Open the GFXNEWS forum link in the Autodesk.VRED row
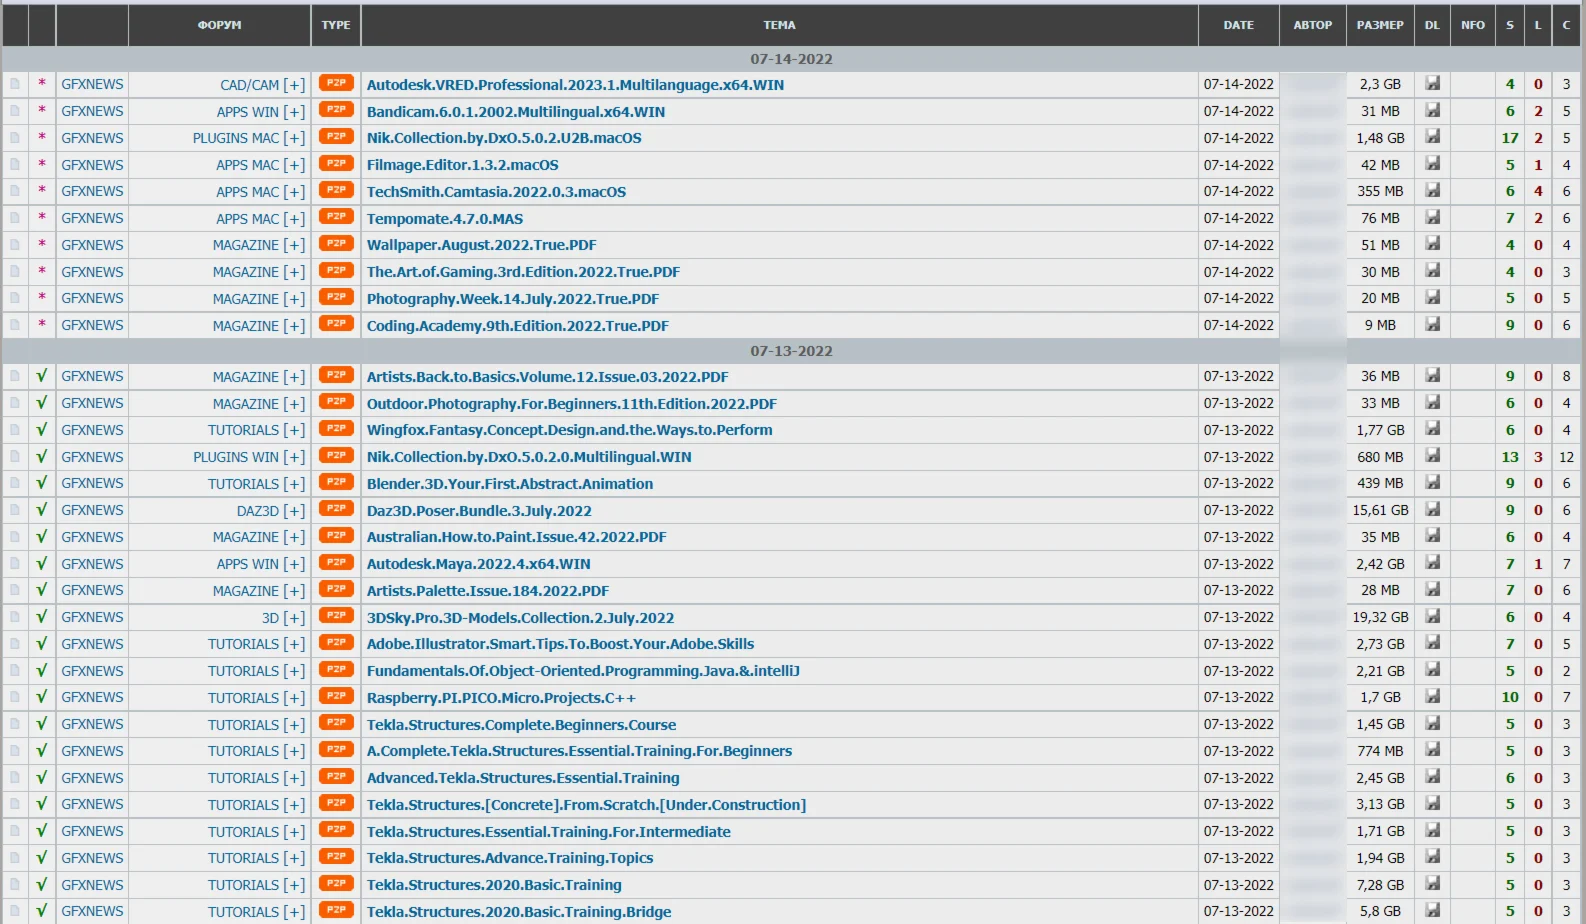 click(x=92, y=84)
